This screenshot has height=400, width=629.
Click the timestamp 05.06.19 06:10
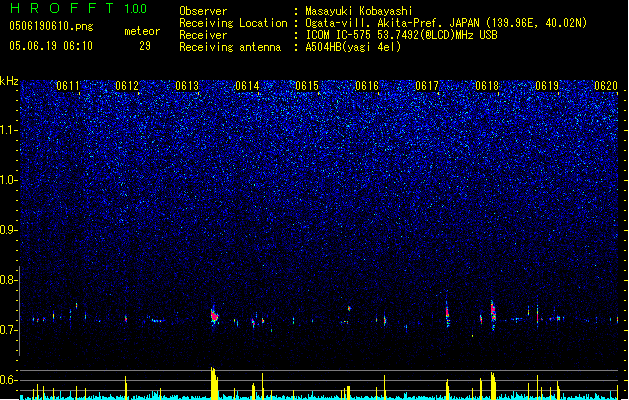(x=51, y=46)
